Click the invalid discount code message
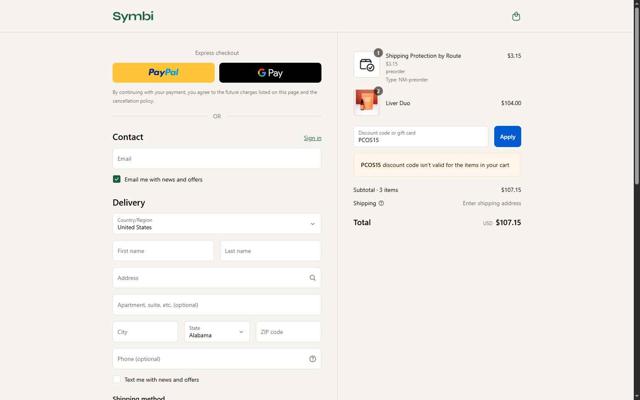The image size is (640, 400). coord(437,165)
